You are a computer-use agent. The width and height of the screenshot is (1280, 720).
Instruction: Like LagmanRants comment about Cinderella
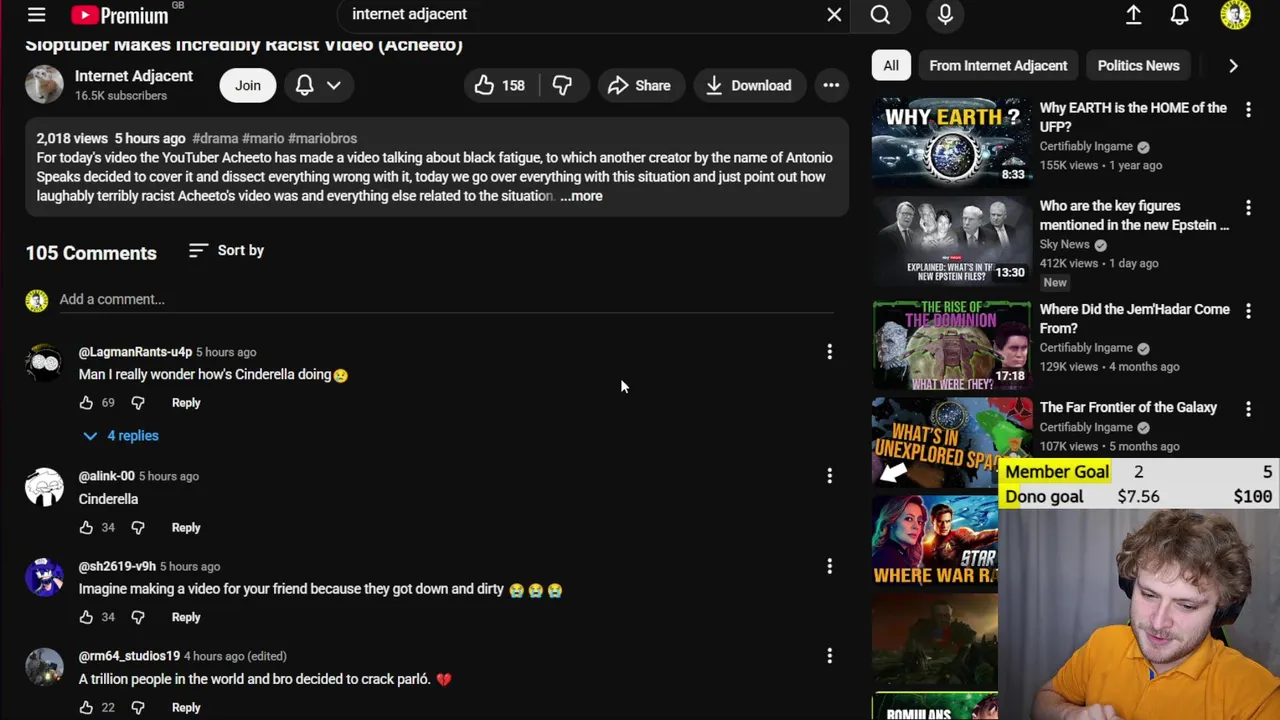coord(86,403)
